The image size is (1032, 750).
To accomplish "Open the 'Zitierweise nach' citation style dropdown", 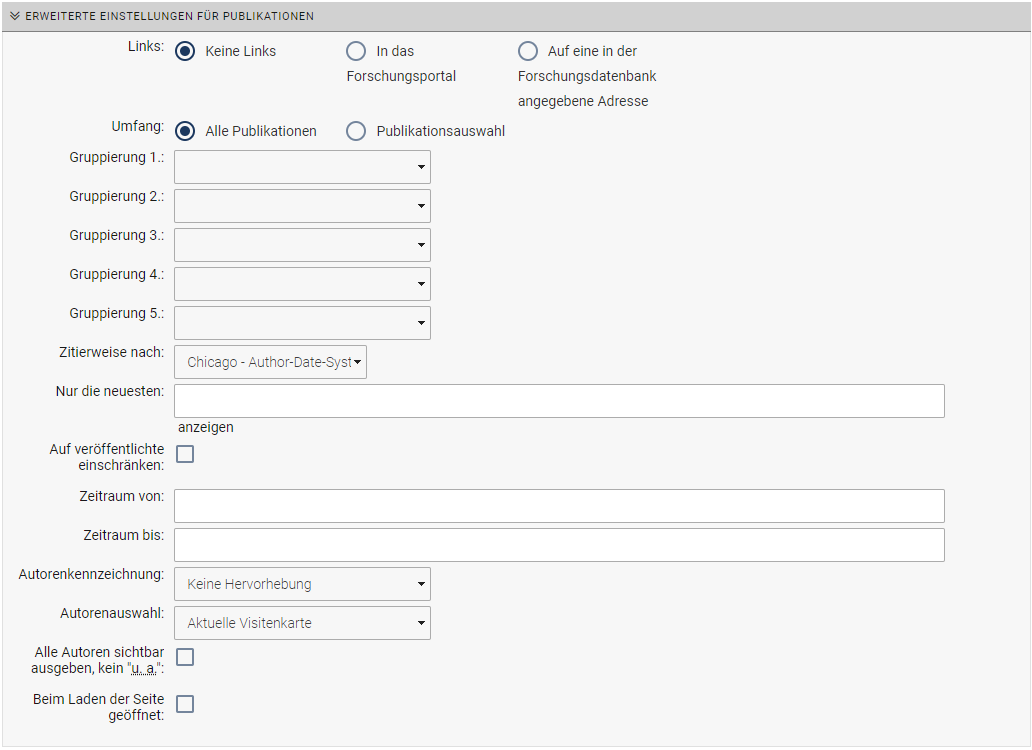I will pos(271,362).
